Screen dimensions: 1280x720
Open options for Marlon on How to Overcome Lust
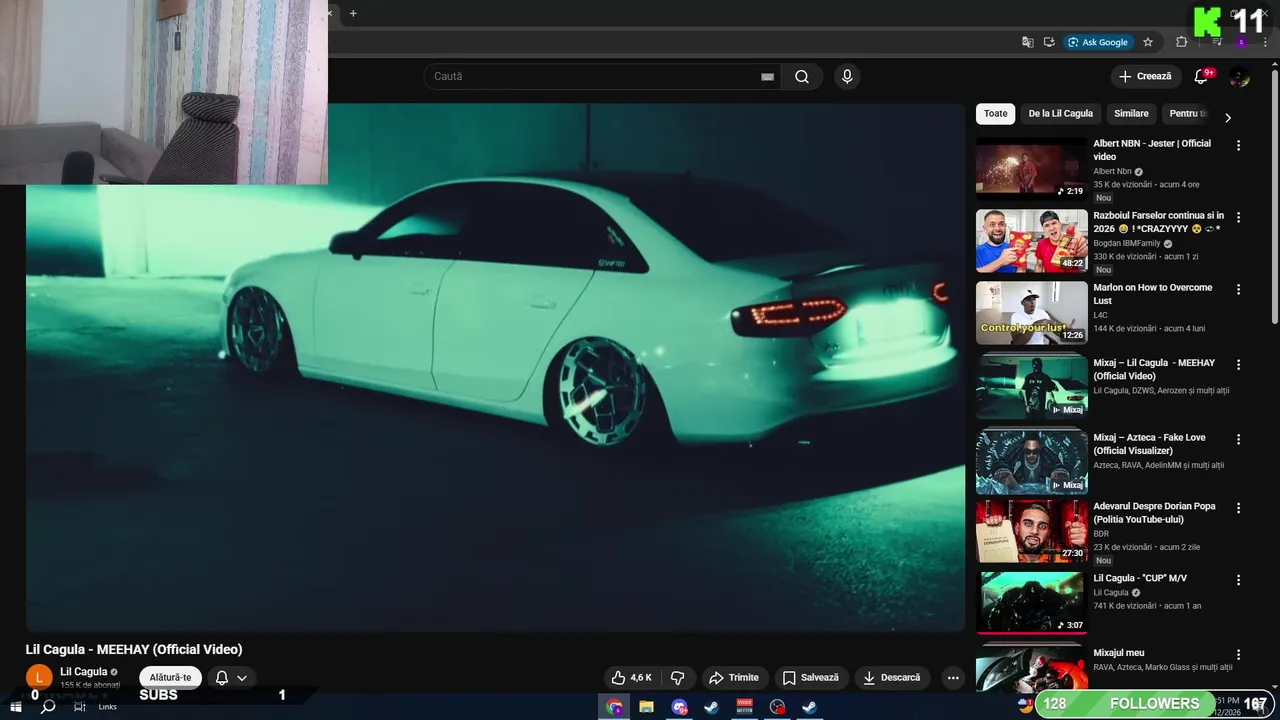pos(1238,289)
